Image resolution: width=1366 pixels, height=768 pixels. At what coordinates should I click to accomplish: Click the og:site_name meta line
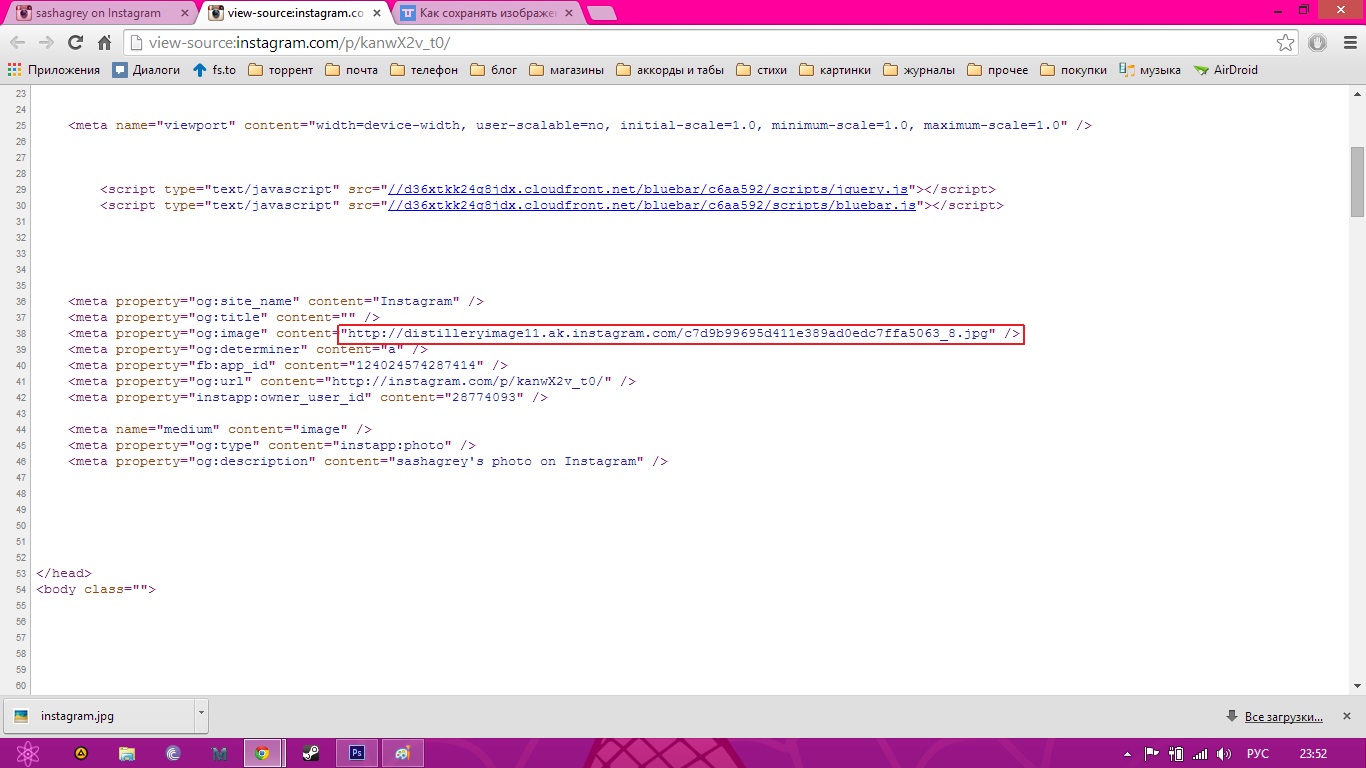pos(276,301)
